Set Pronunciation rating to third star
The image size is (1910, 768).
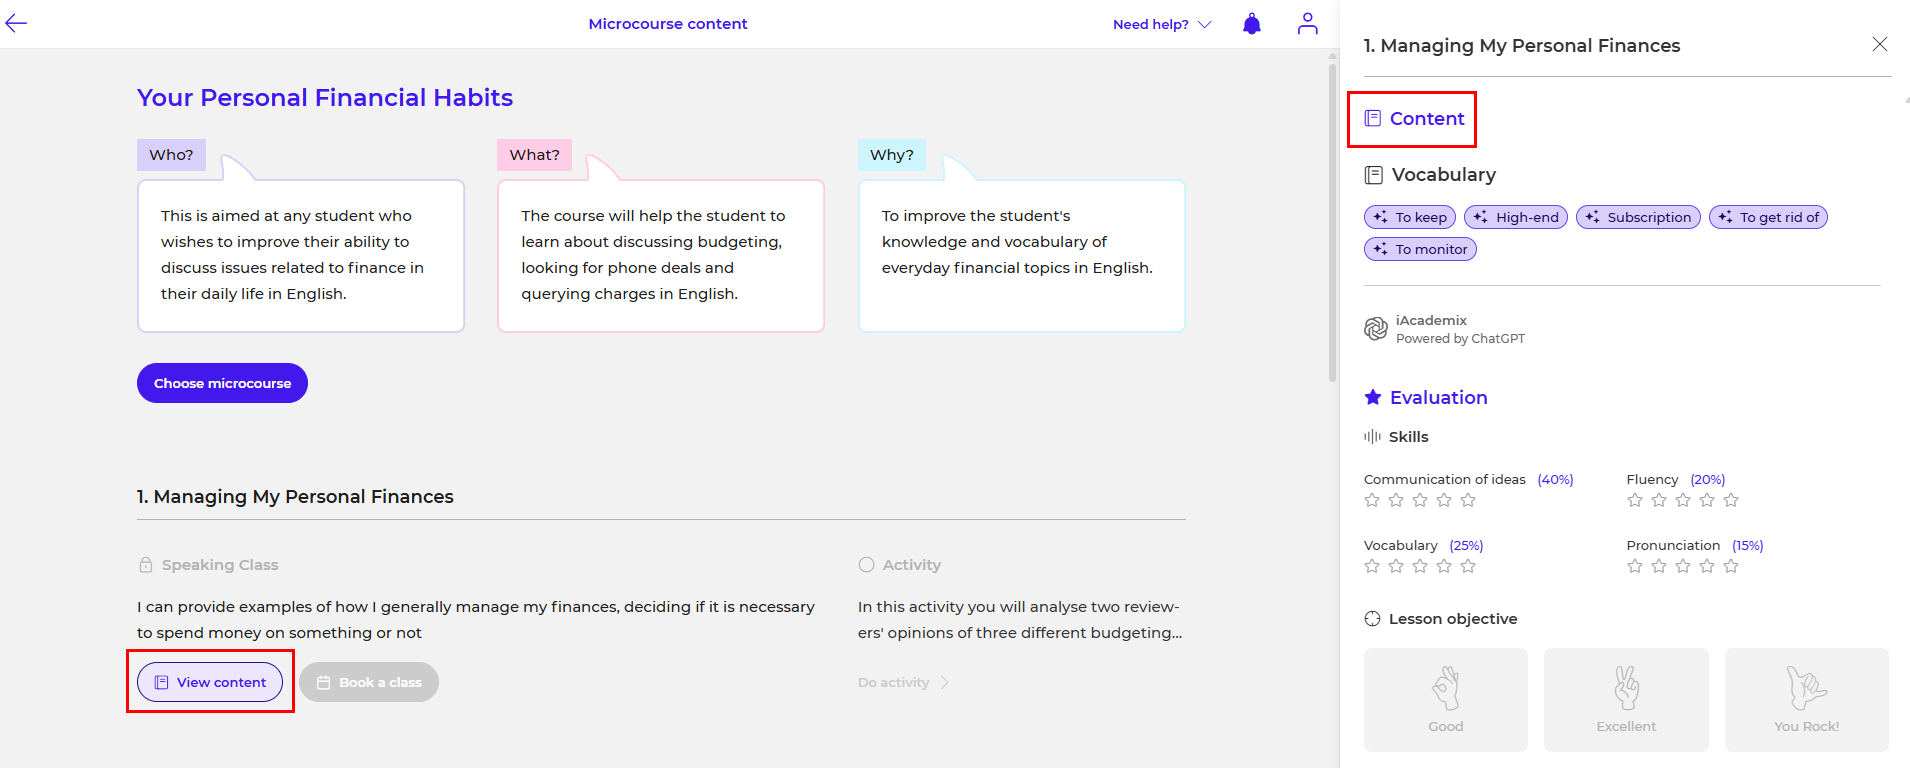pyautogui.click(x=1683, y=566)
